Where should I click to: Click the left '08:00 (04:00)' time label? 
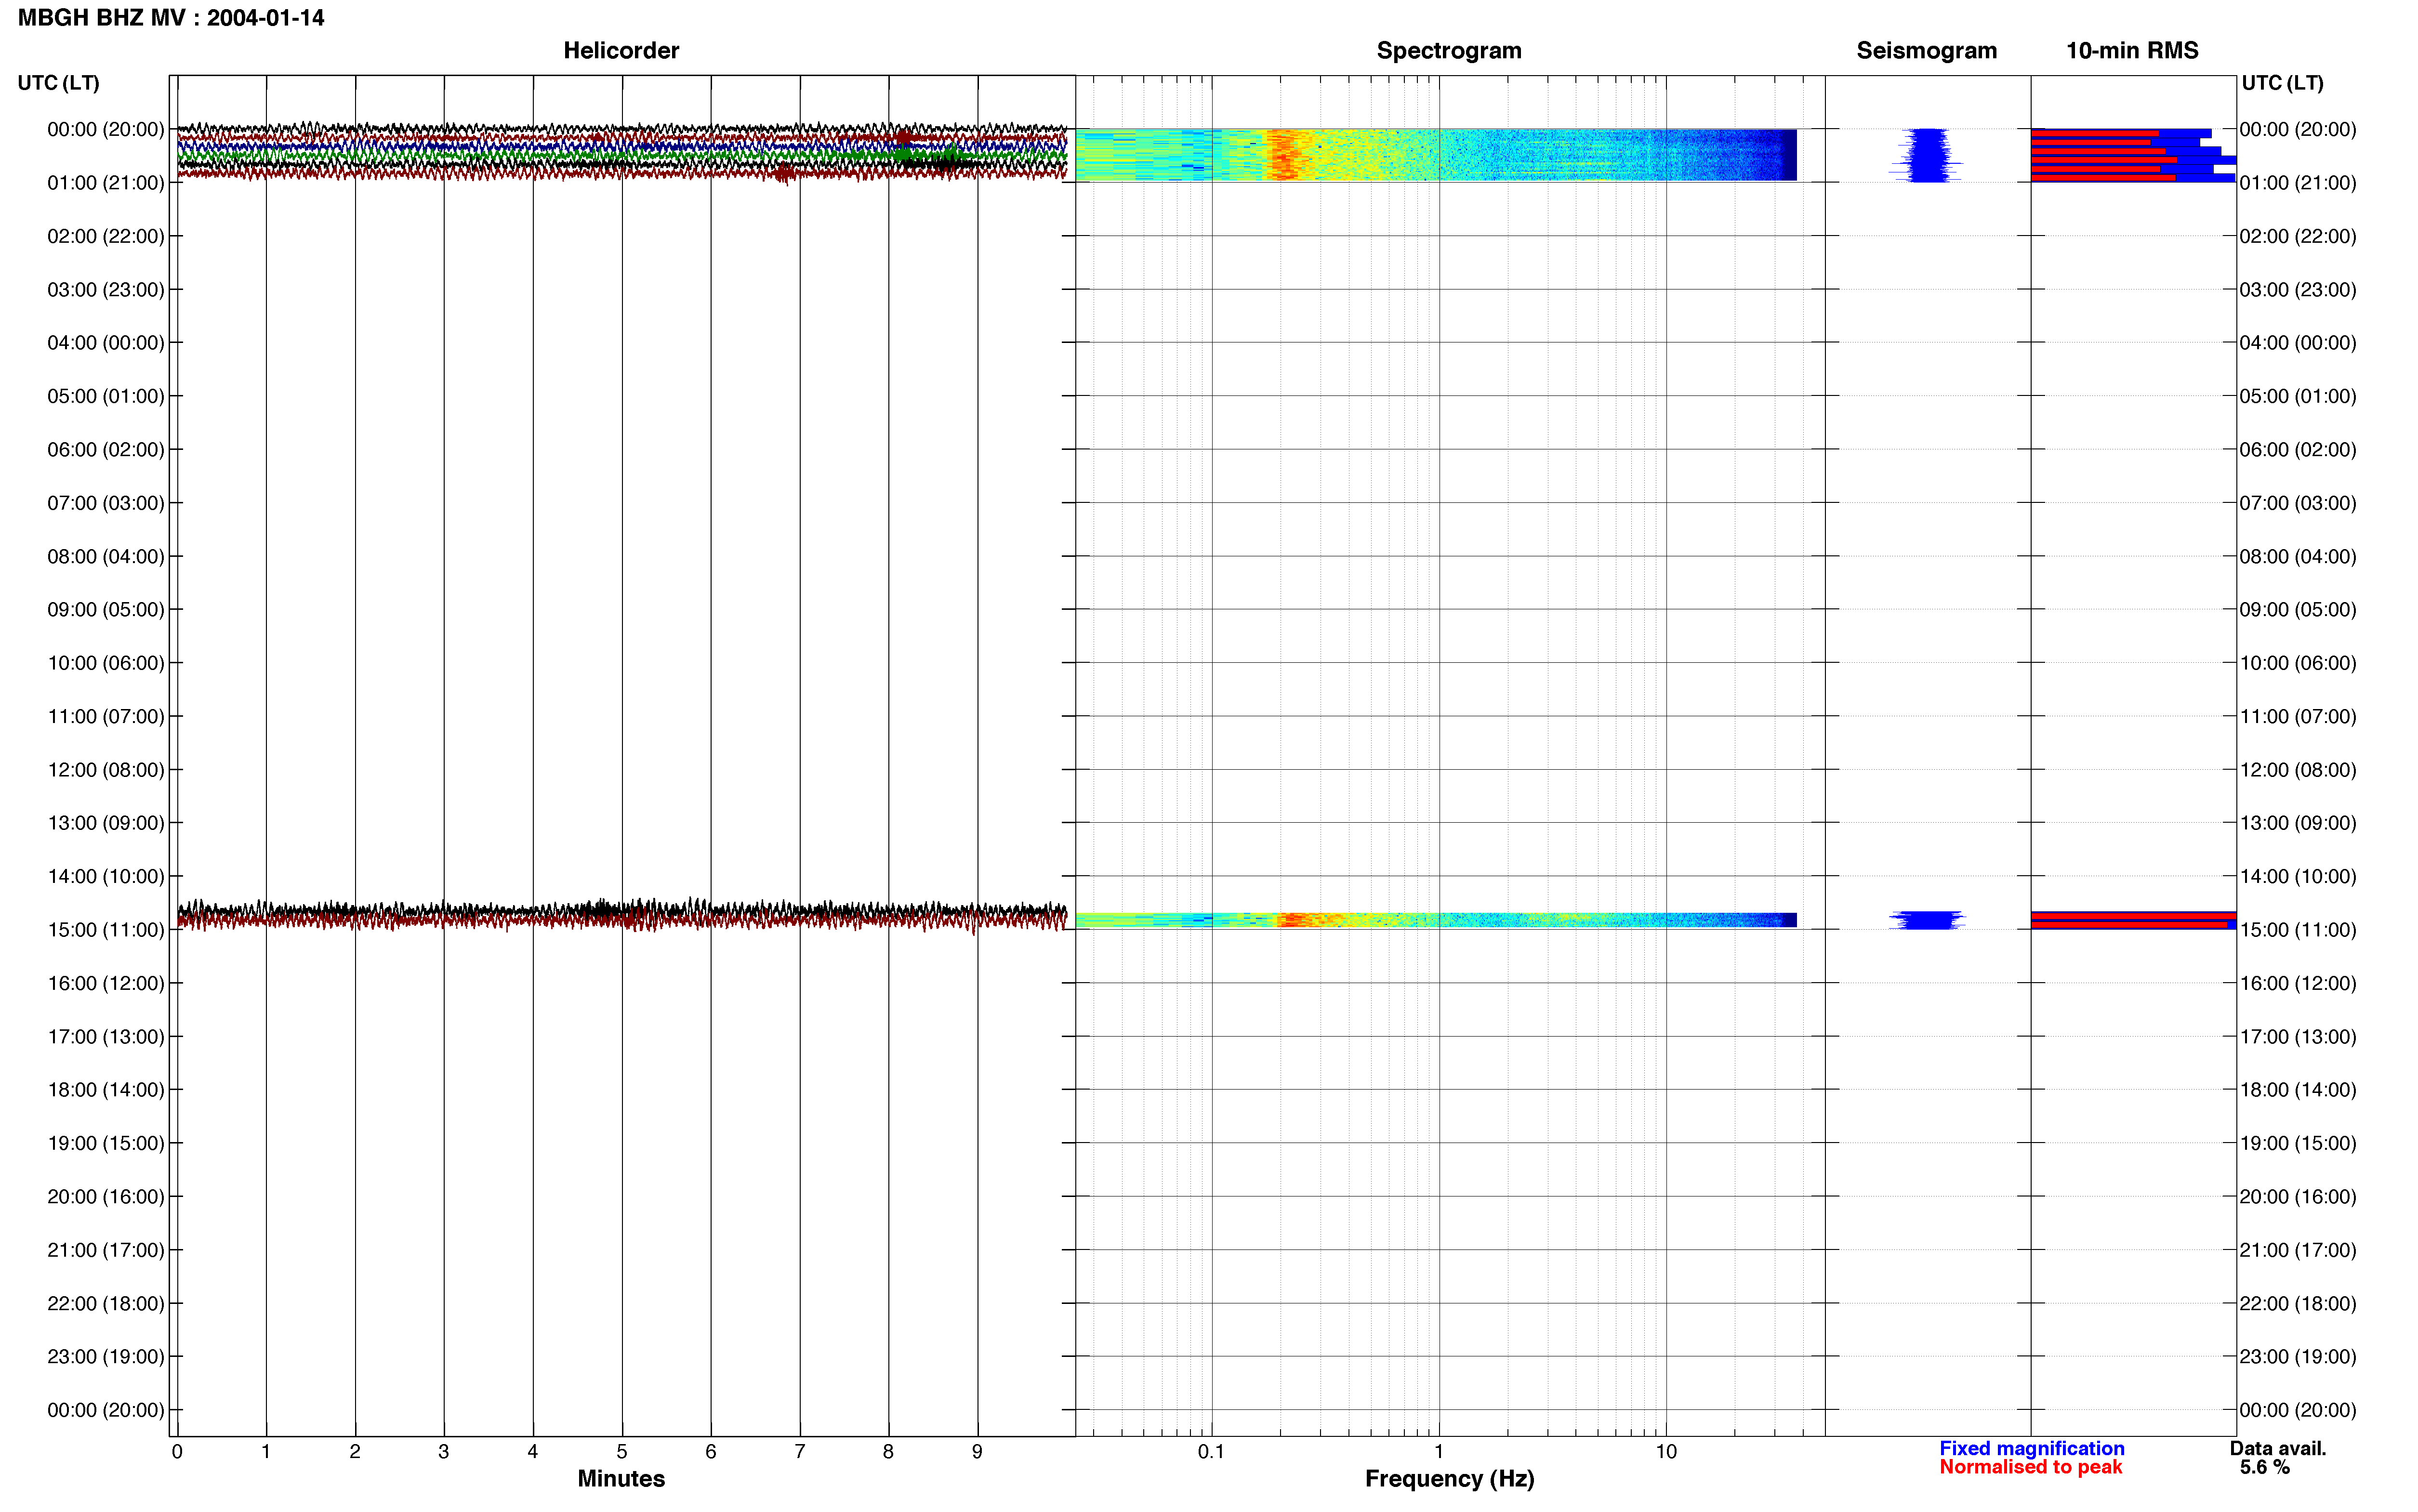(105, 556)
